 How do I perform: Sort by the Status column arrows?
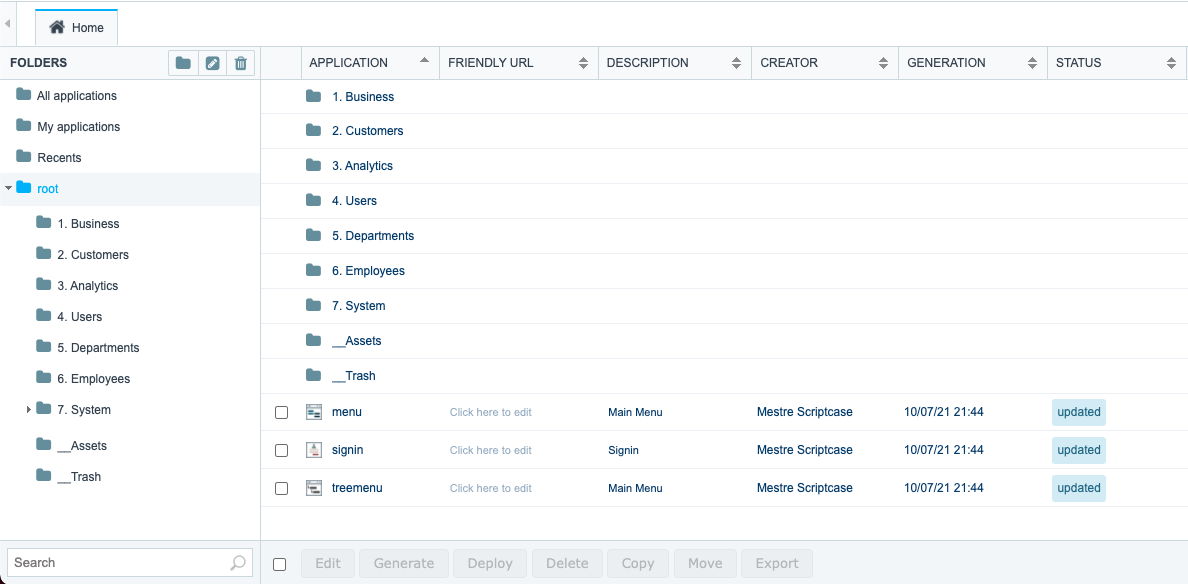click(x=1171, y=64)
